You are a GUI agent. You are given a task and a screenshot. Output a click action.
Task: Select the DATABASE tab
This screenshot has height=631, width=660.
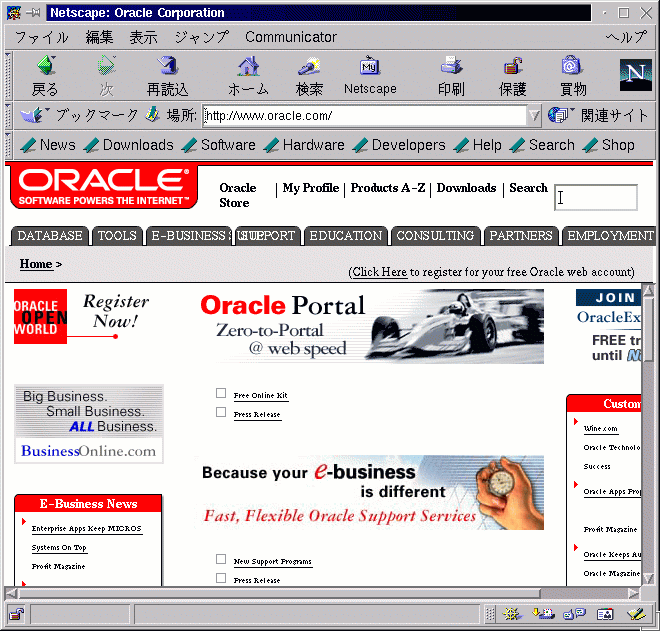50,236
